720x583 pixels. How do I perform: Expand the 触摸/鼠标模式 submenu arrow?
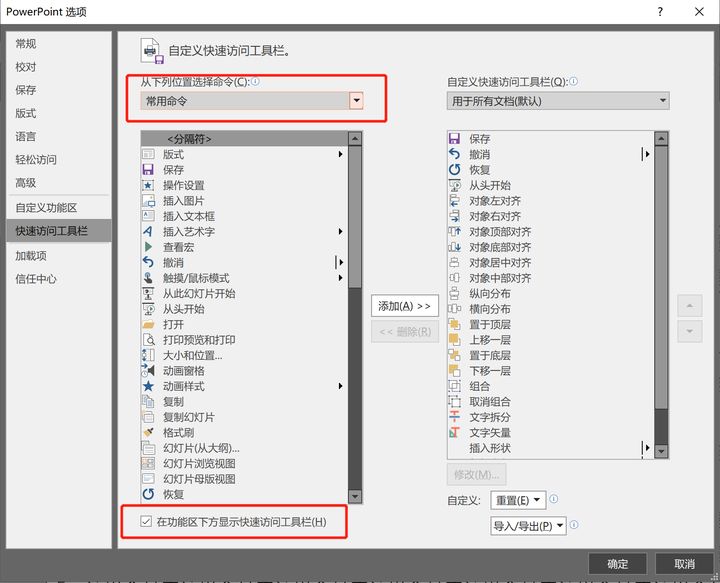tap(340, 278)
